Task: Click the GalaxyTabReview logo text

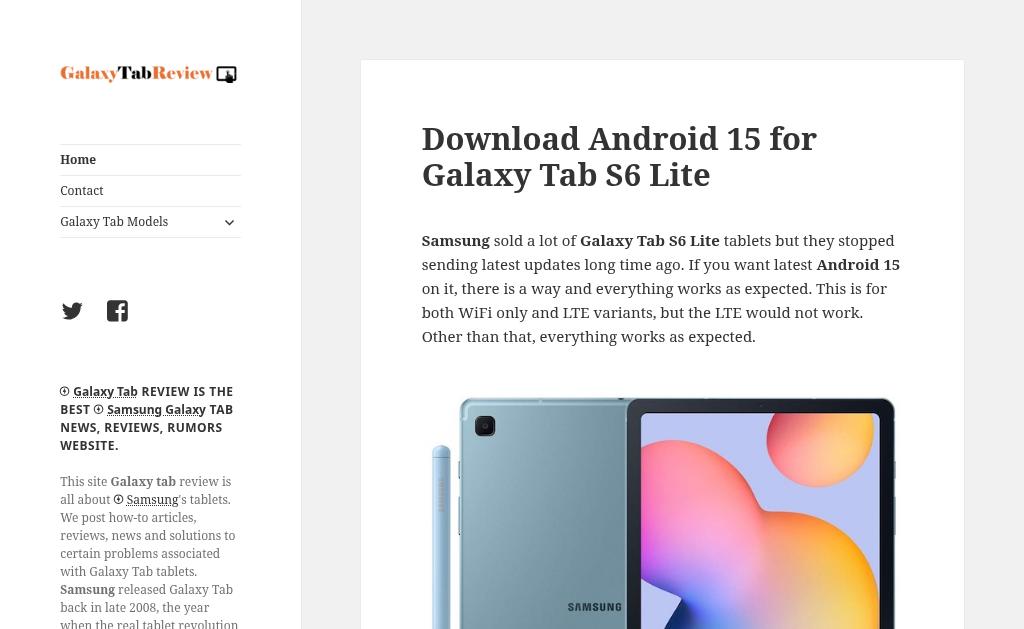Action: click(136, 73)
